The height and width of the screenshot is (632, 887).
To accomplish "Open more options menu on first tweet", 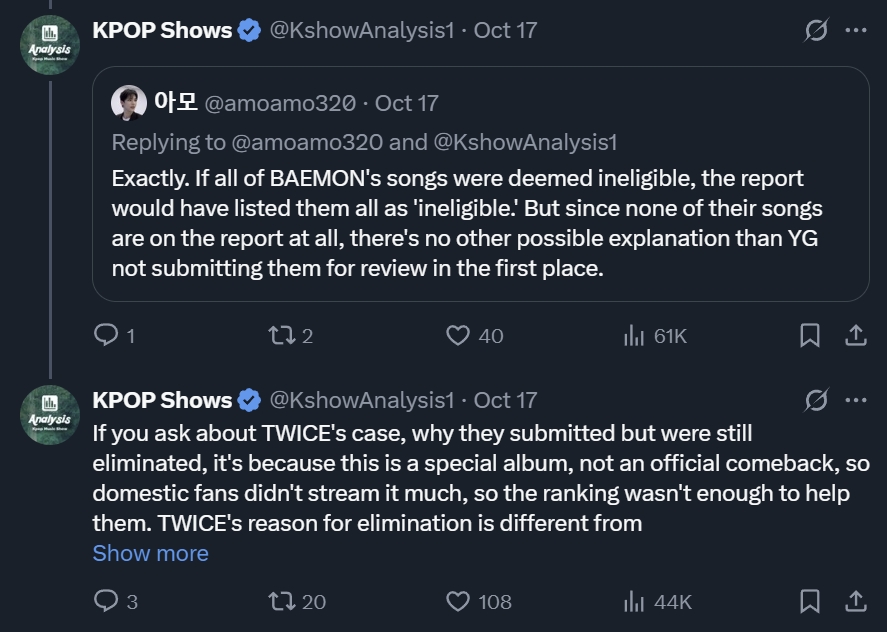I will tap(855, 30).
